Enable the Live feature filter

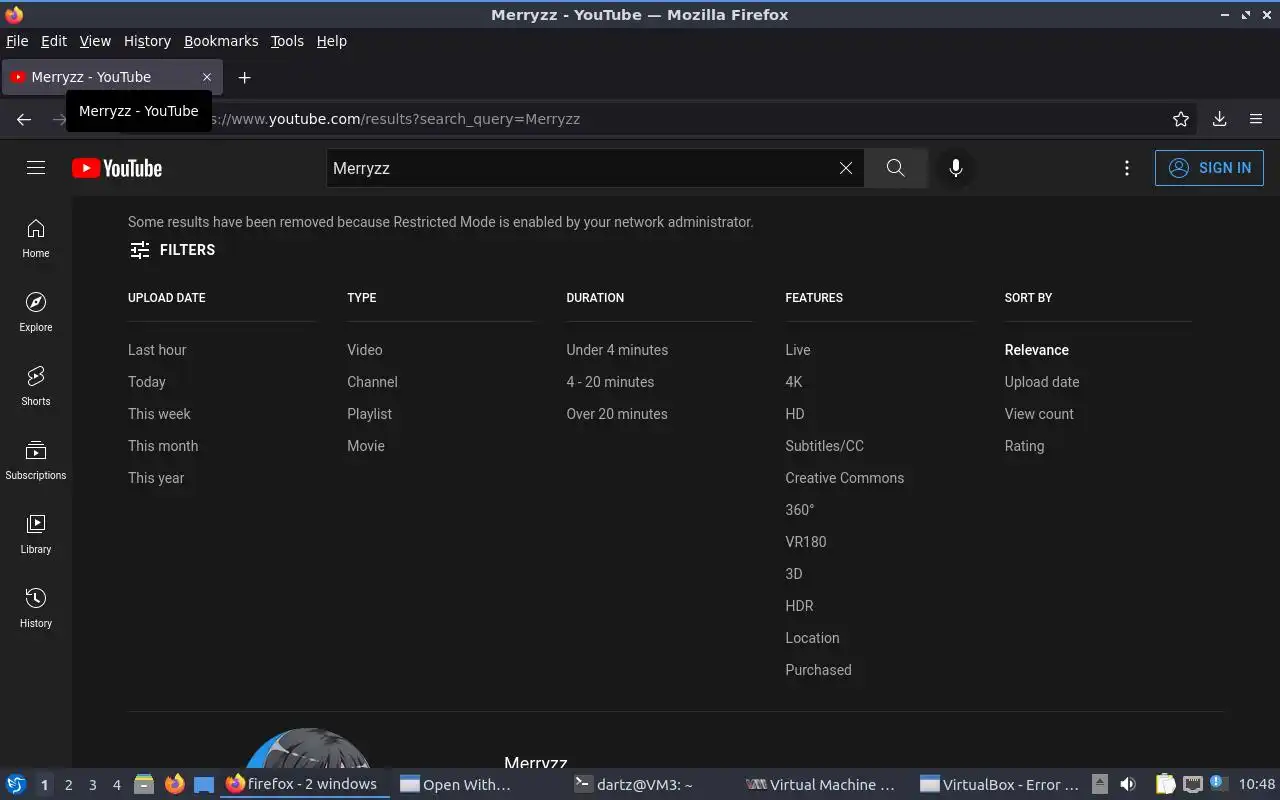798,350
